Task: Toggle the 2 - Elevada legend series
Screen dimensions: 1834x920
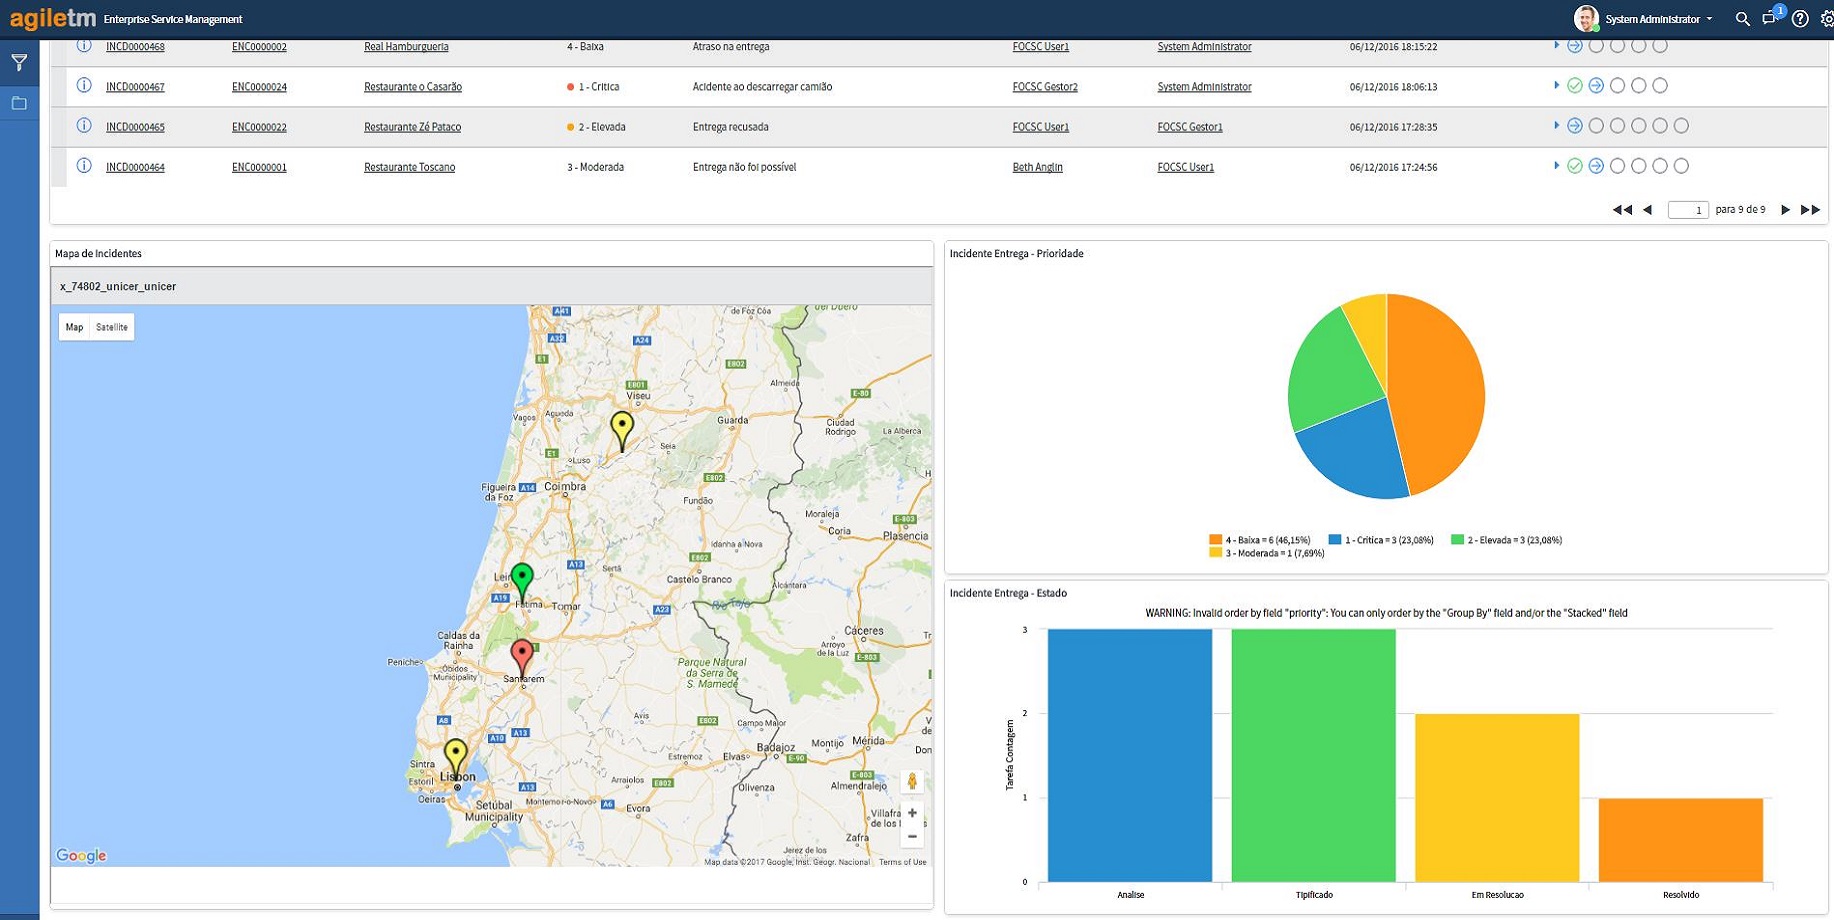Action: 1505,540
